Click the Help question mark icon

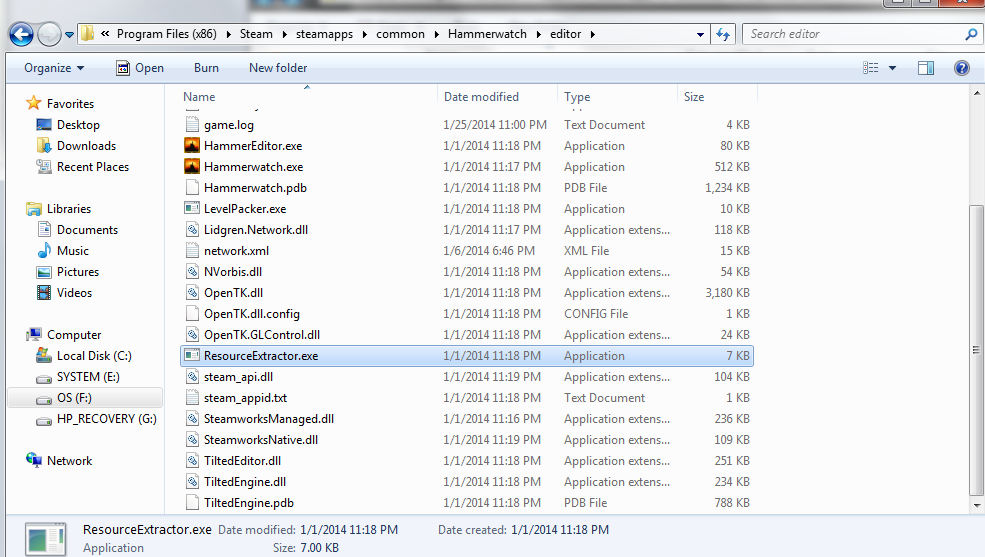(x=961, y=68)
